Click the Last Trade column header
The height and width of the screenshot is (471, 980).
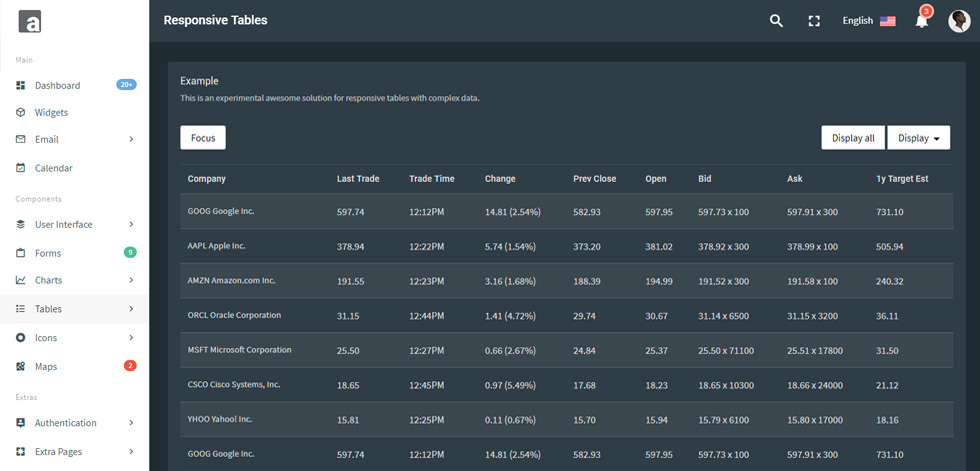point(358,179)
